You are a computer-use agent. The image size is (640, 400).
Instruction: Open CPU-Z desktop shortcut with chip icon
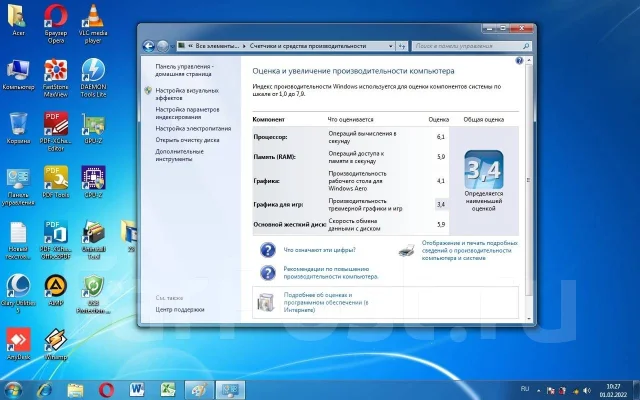pos(93,182)
